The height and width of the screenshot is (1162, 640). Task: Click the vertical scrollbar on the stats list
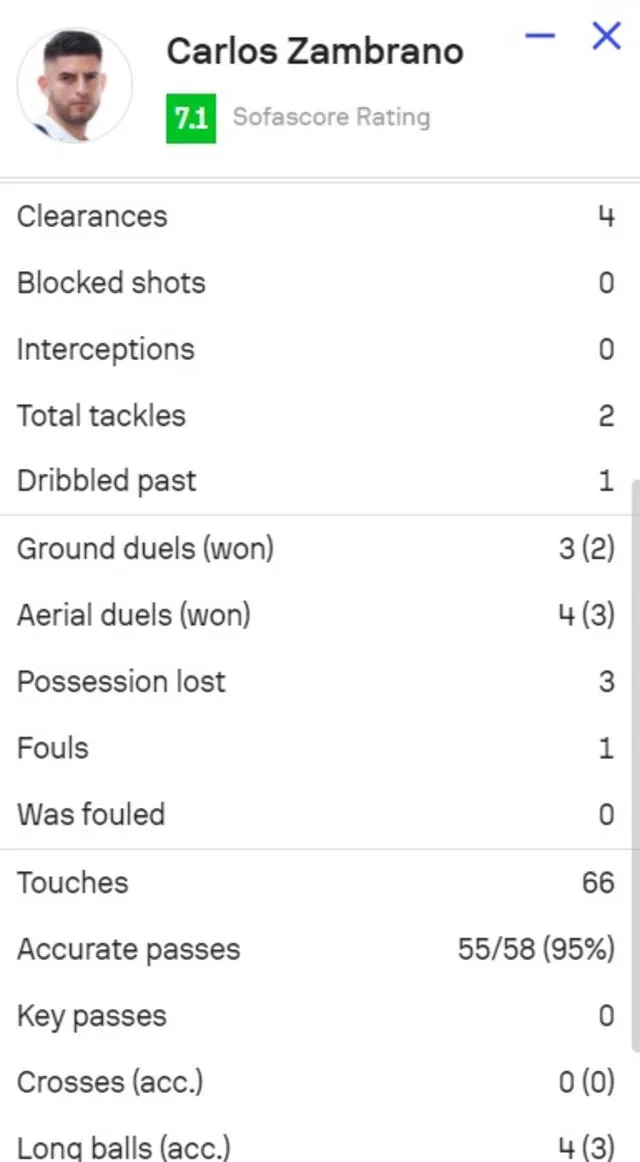[x=634, y=760]
